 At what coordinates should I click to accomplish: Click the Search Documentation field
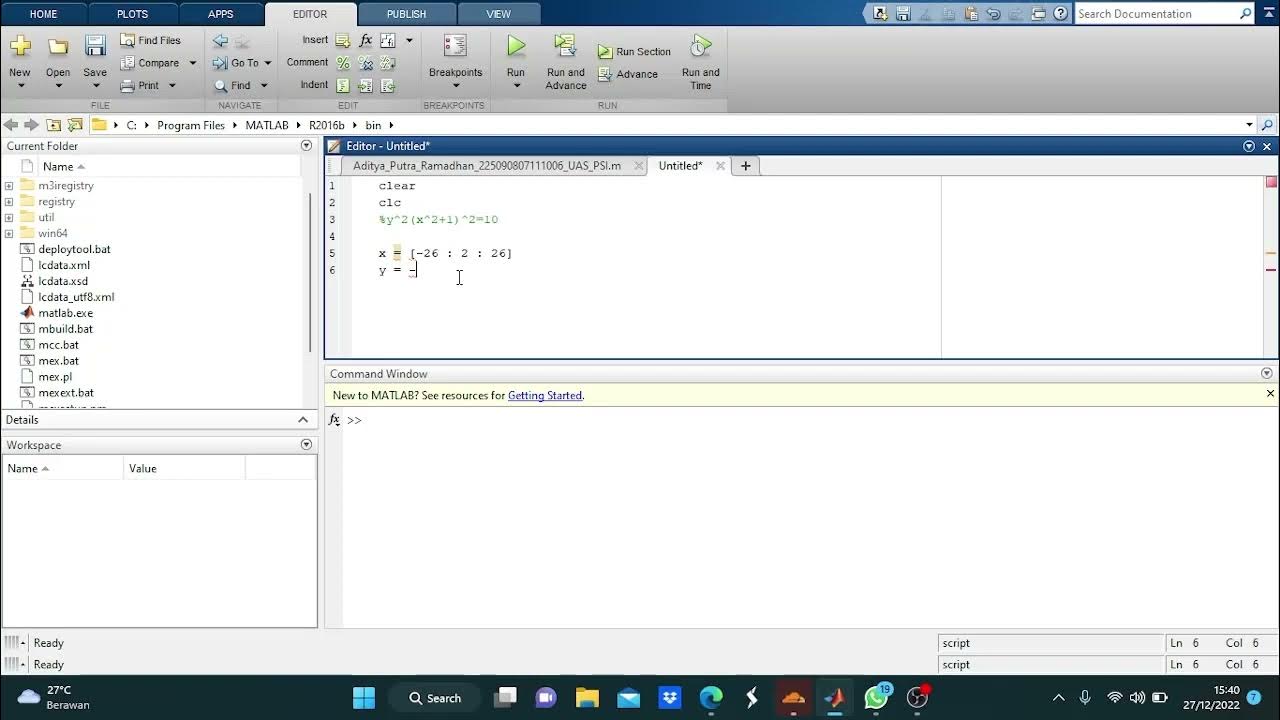pyautogui.click(x=1156, y=14)
